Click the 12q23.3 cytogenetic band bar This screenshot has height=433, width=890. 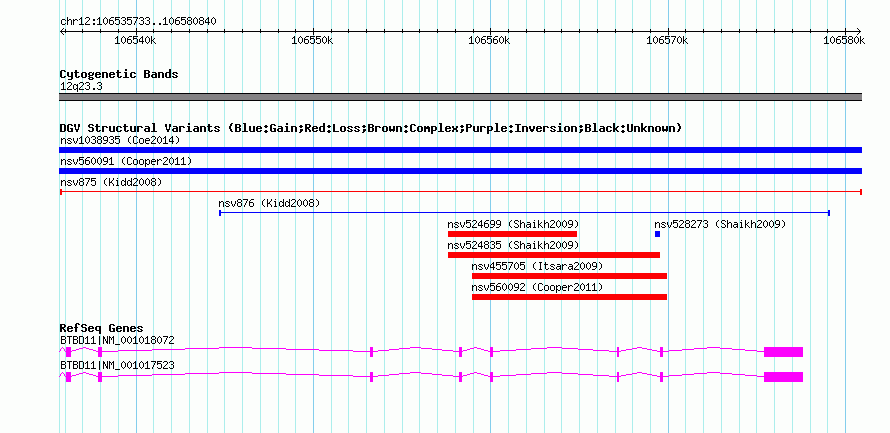point(460,97)
